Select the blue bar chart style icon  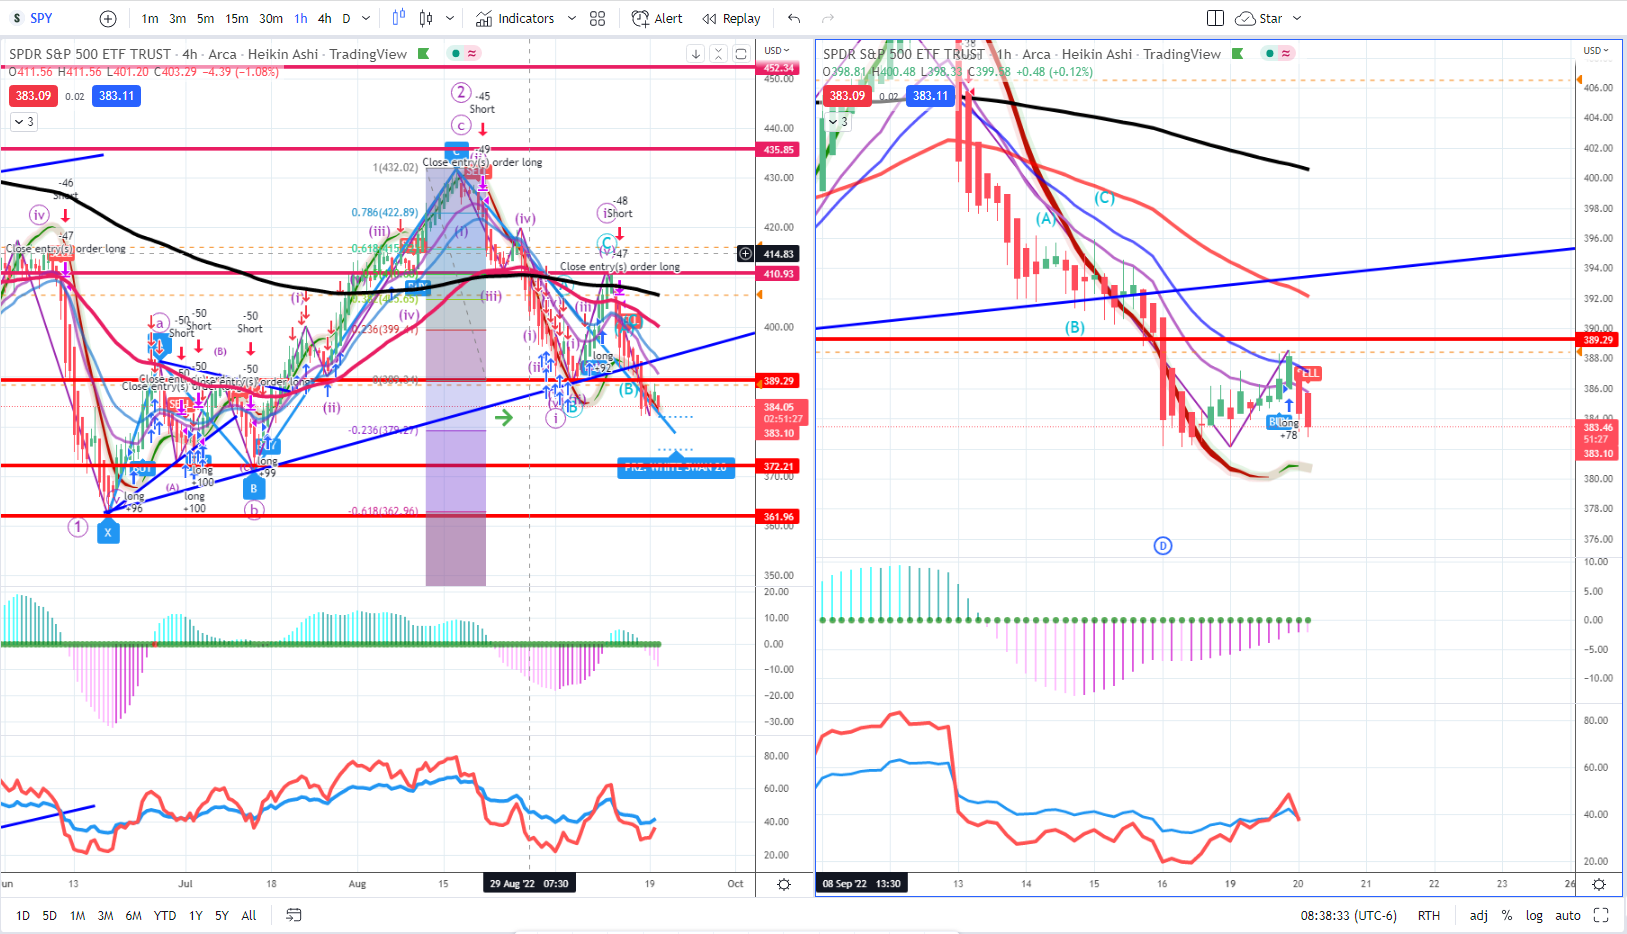pyautogui.click(x=399, y=18)
